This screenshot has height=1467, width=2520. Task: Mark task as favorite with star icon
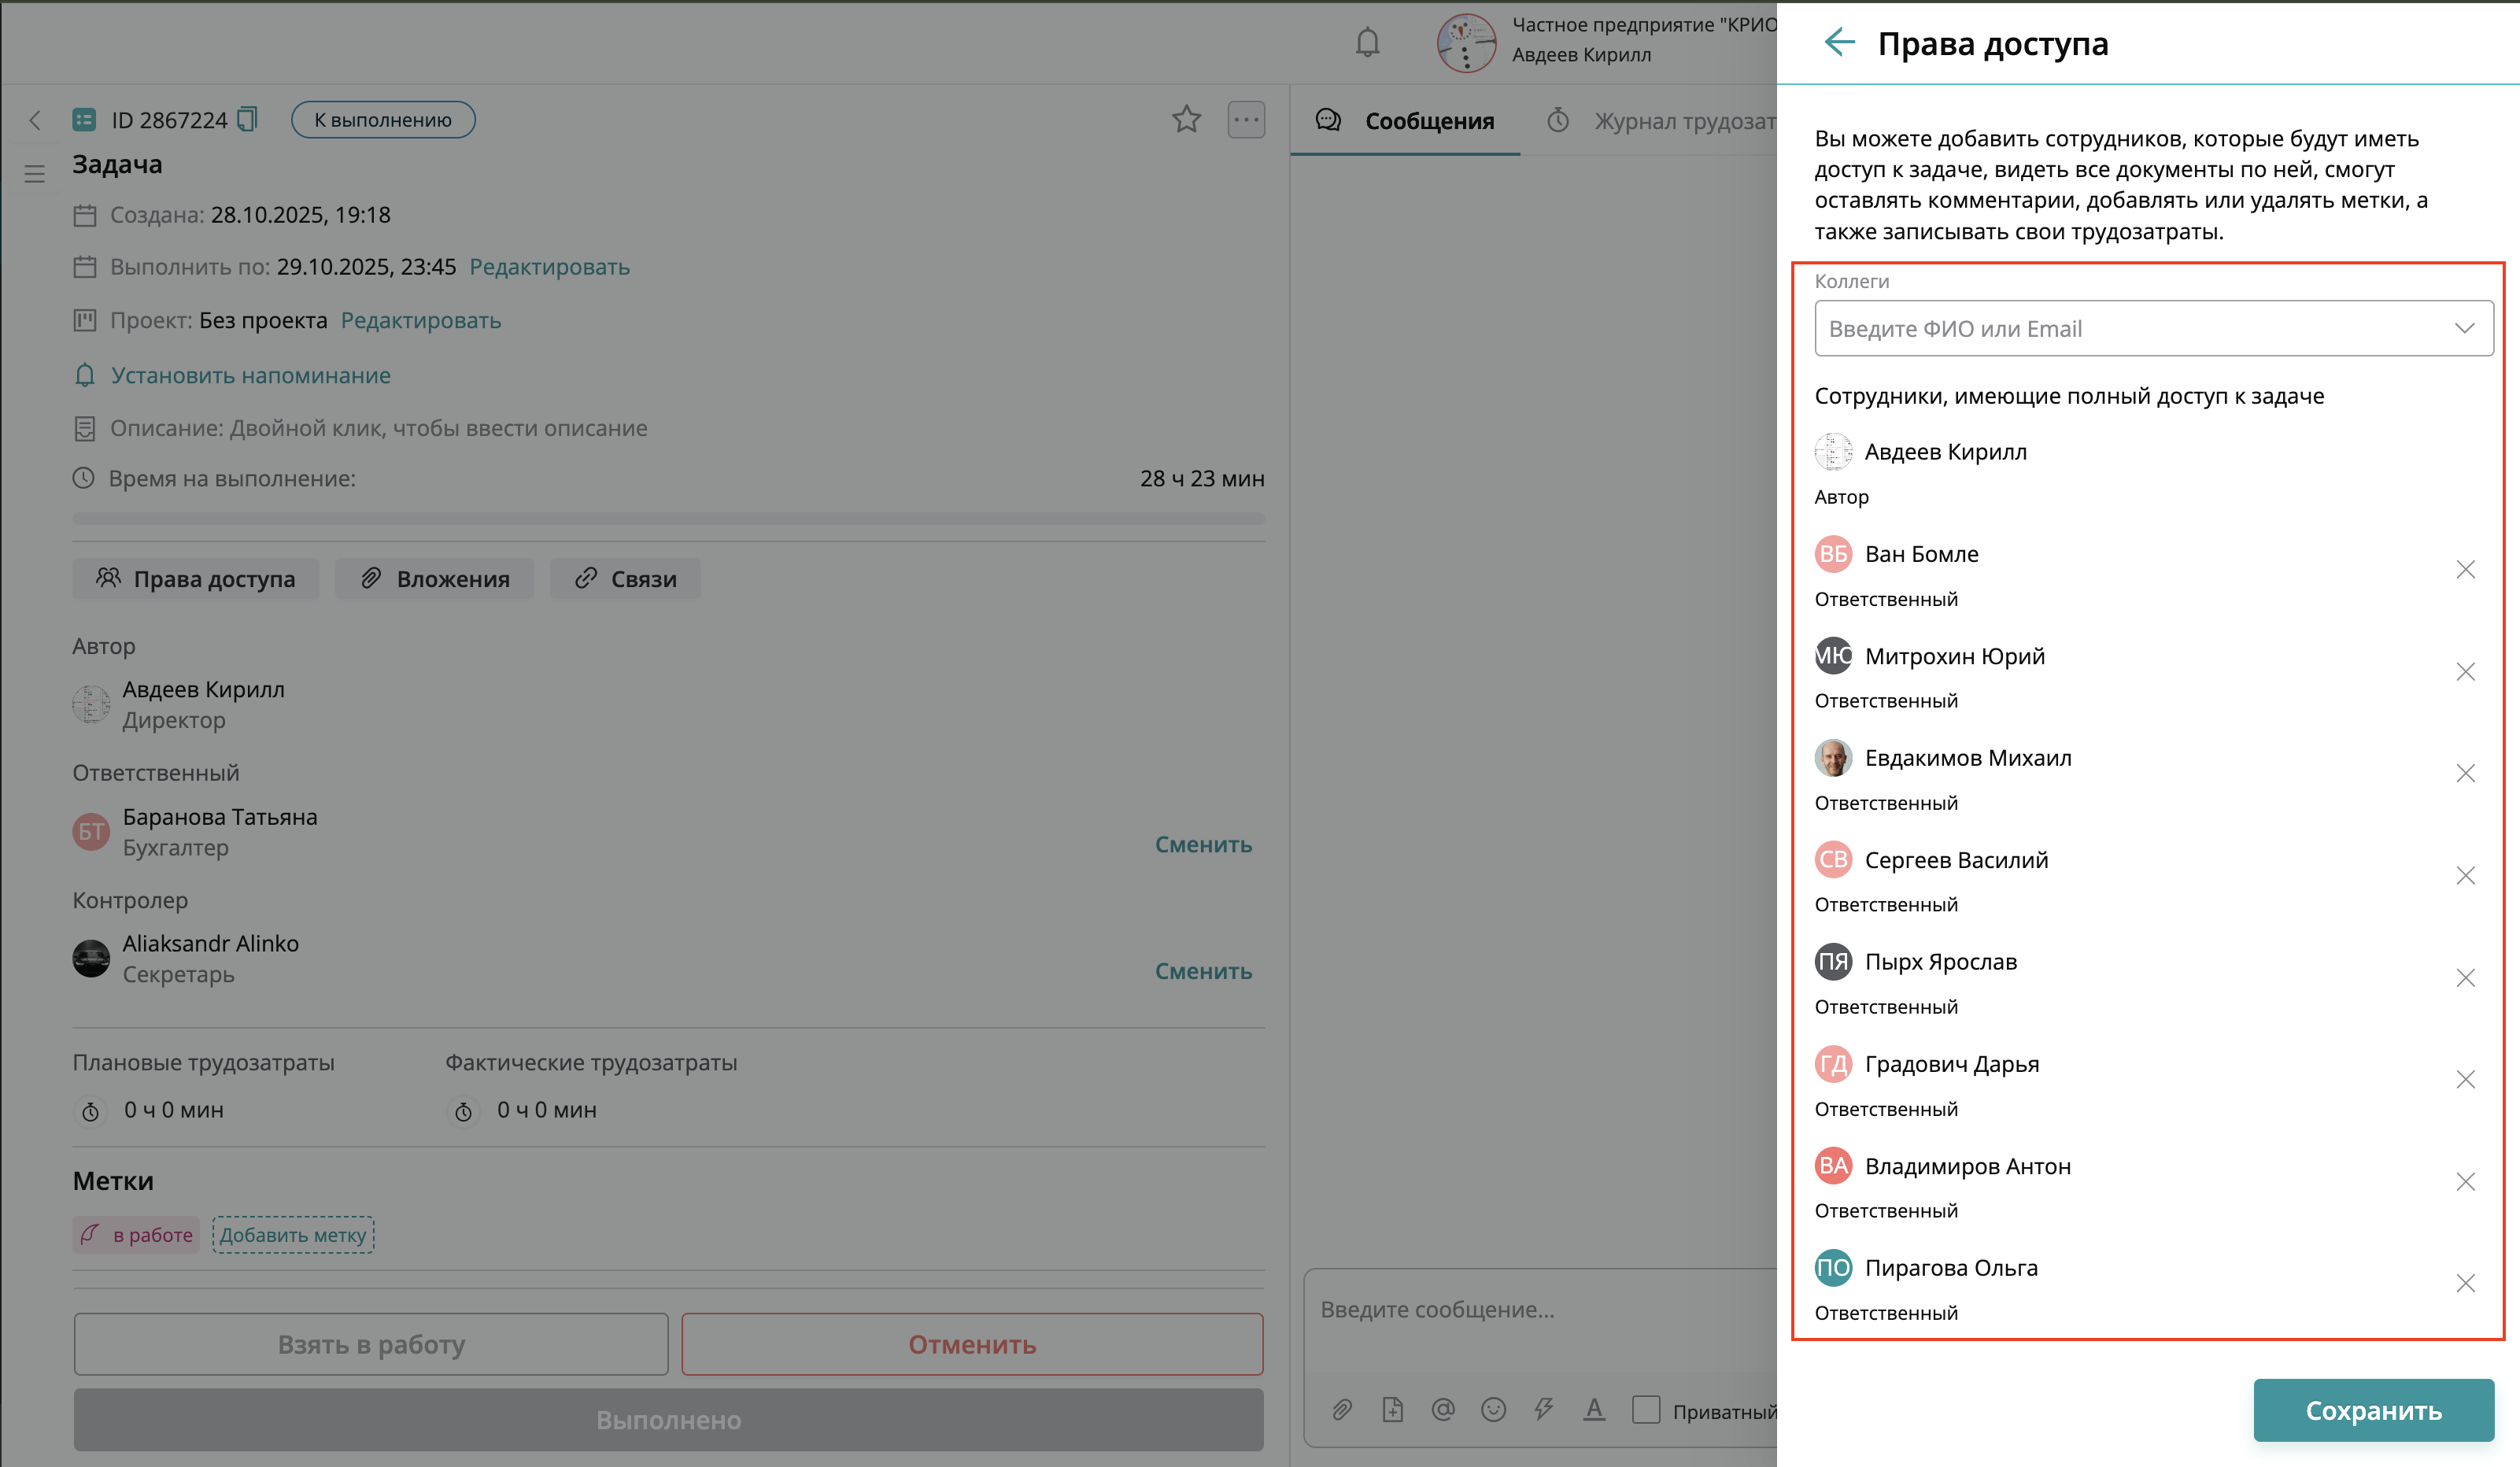pos(1186,120)
